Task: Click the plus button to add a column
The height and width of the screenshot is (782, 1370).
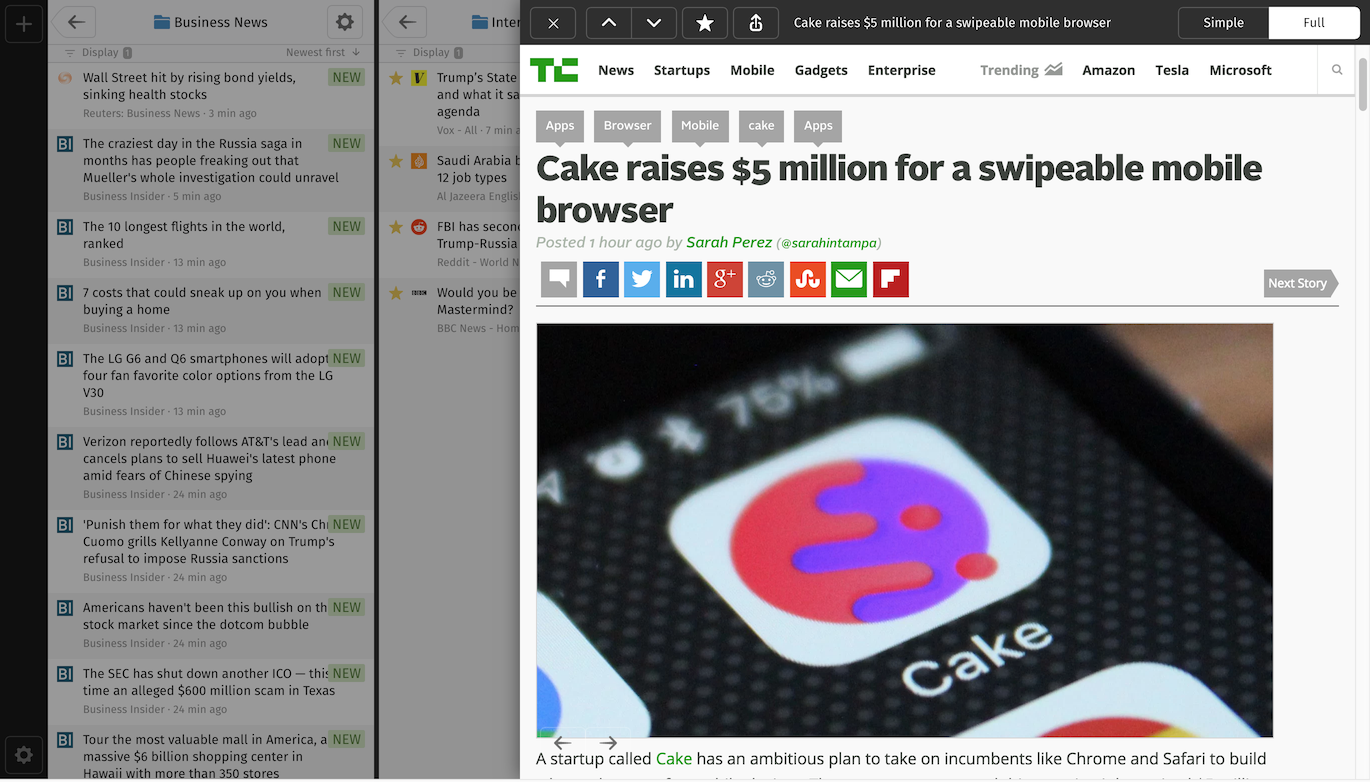Action: [24, 23]
